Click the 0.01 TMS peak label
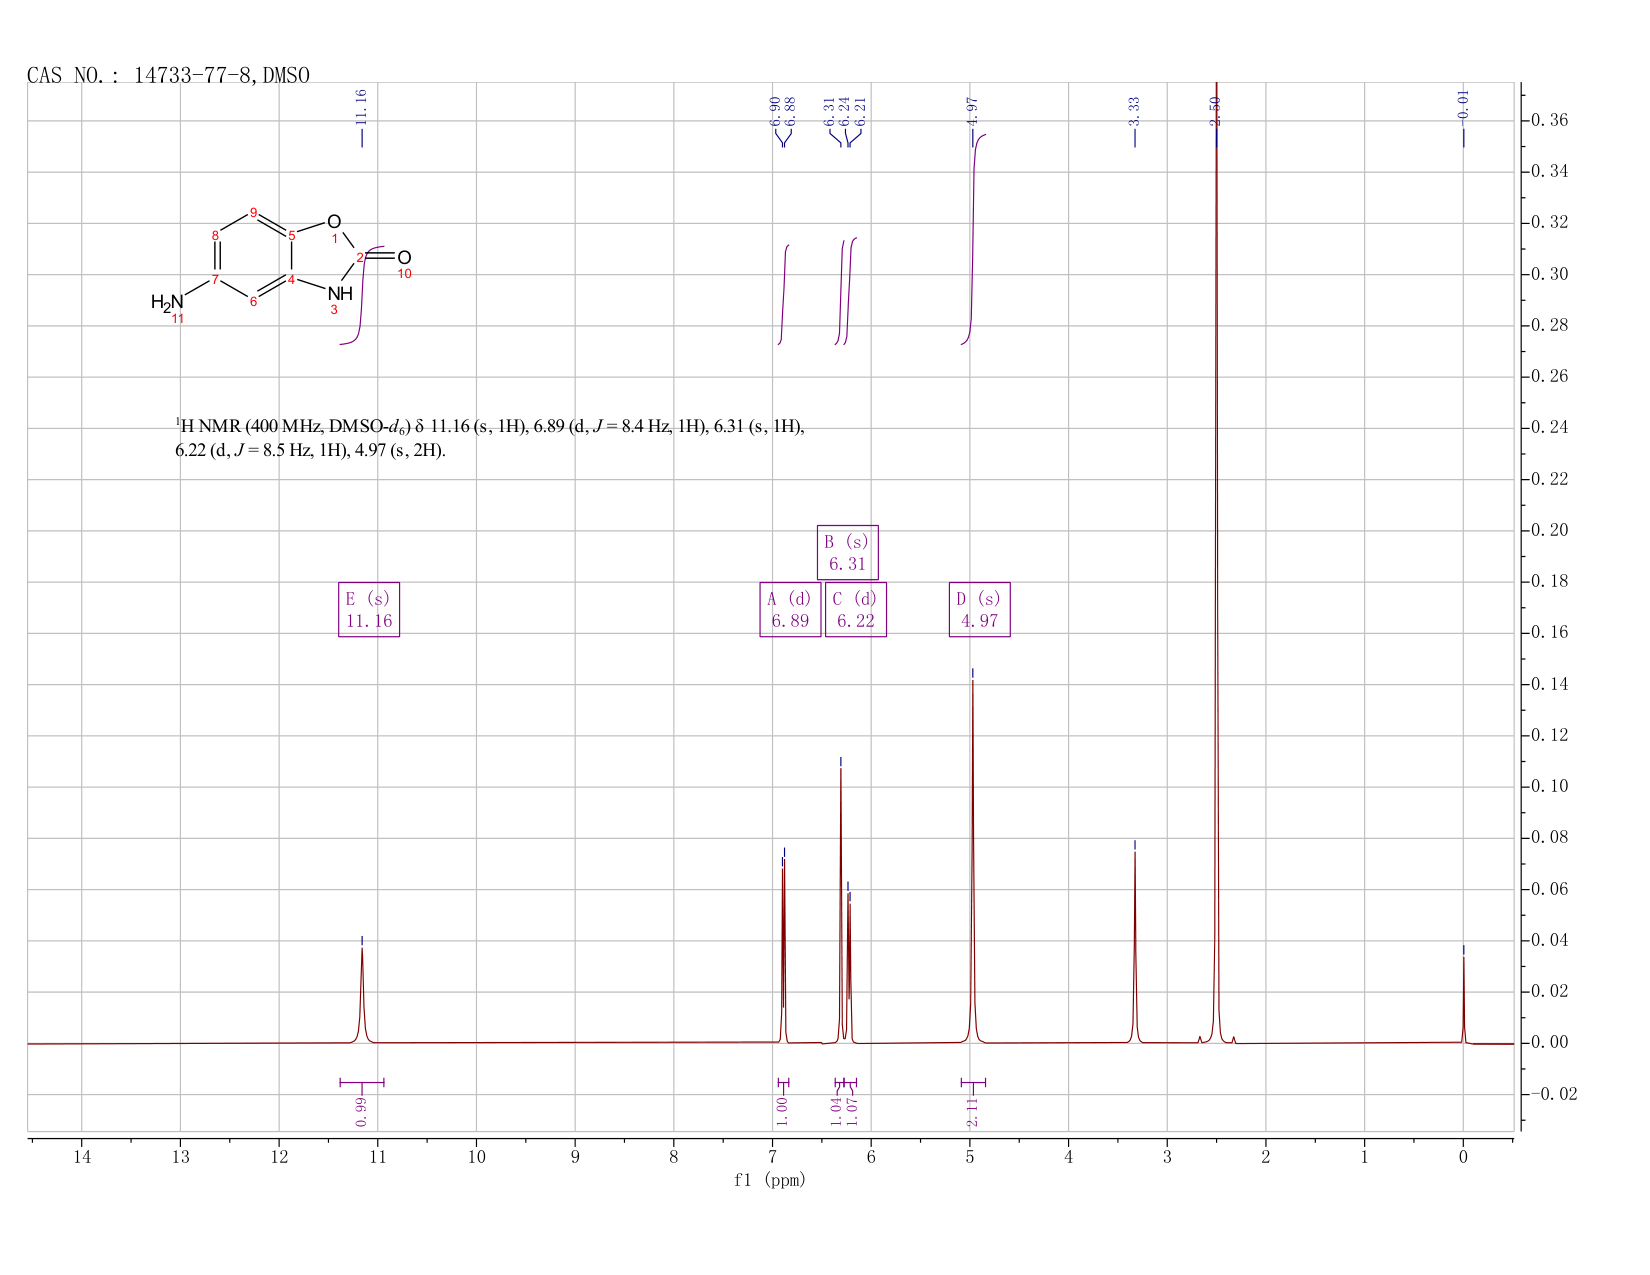Image resolution: width=1650 pixels, height=1275 pixels. [x=1463, y=104]
